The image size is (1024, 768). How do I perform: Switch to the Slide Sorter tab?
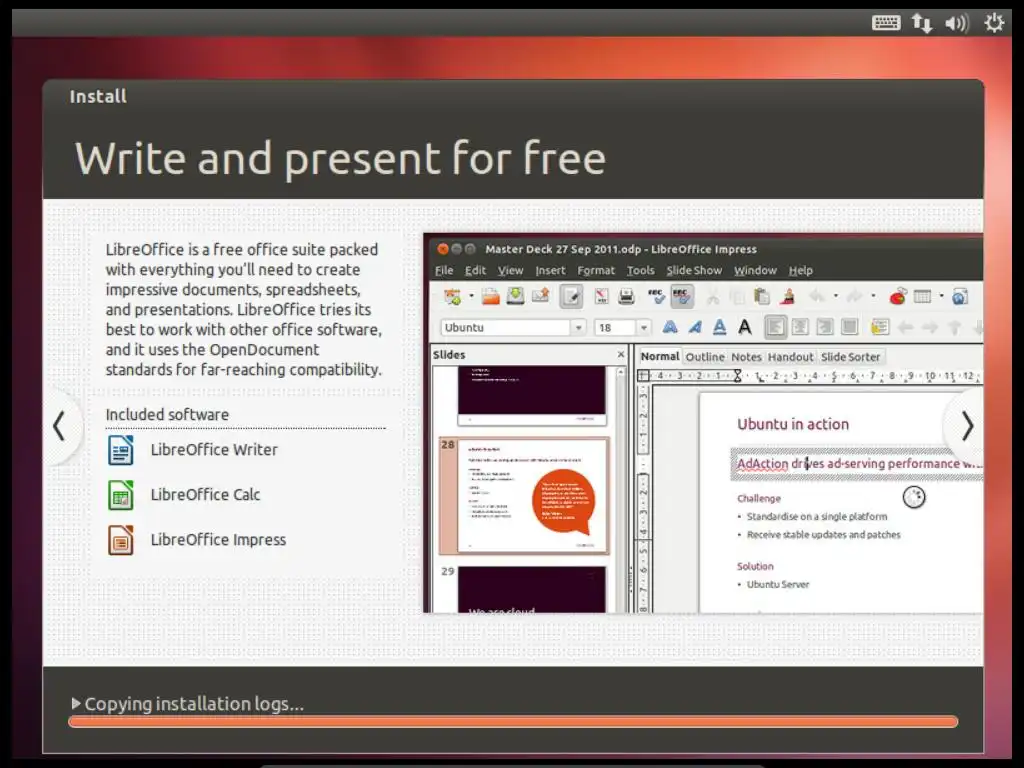[850, 357]
